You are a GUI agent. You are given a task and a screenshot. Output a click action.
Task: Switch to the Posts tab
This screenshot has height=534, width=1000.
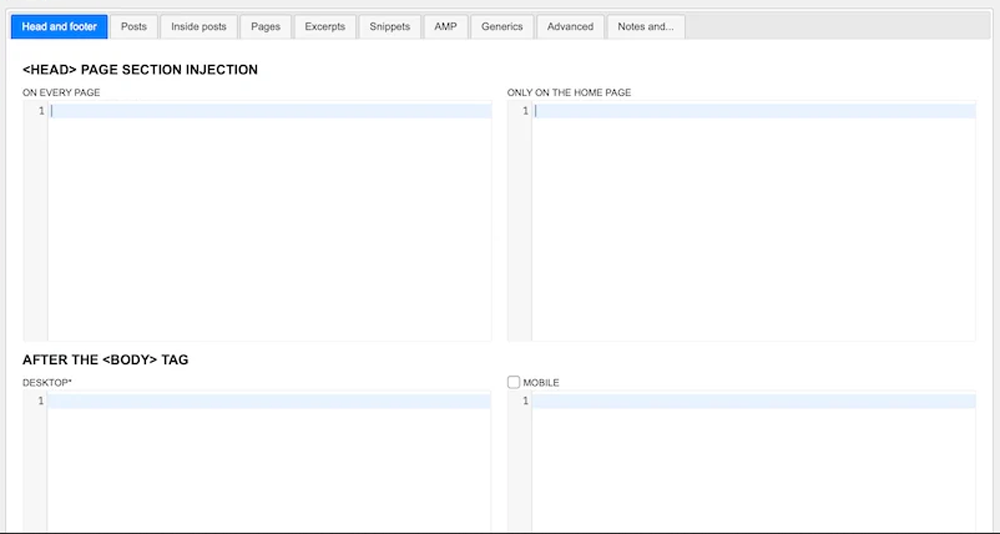[134, 27]
